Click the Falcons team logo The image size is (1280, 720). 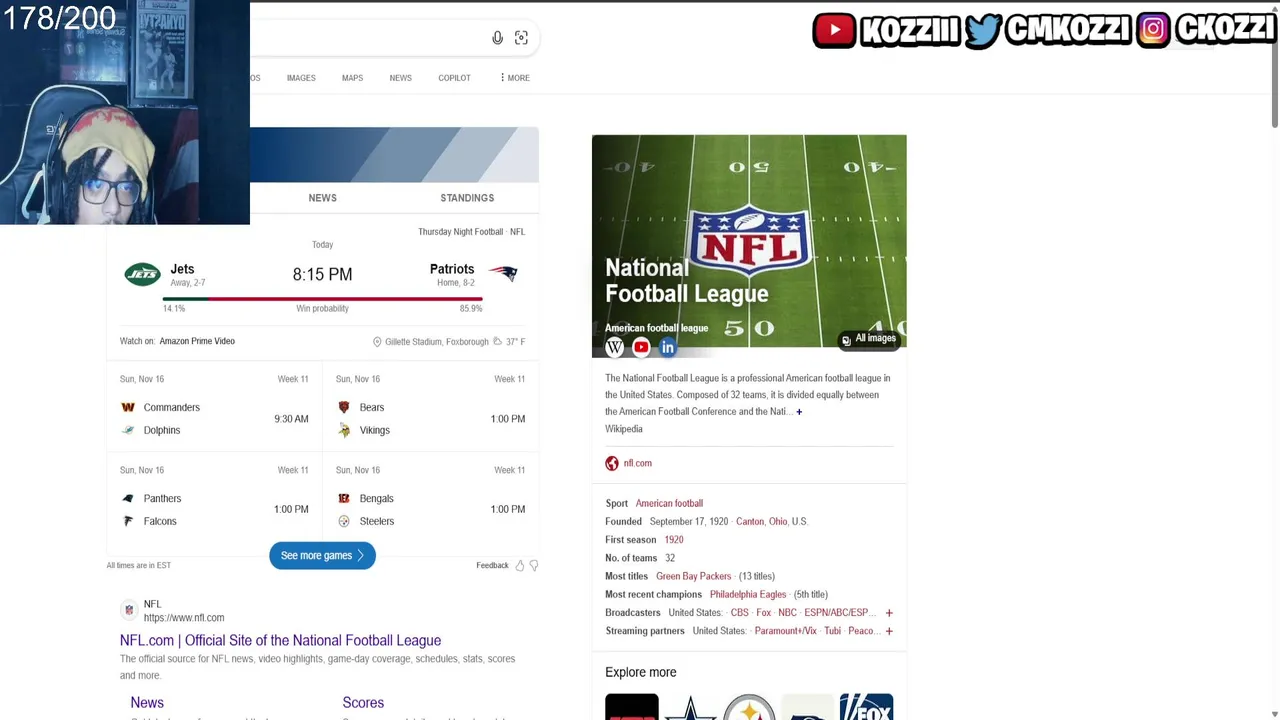pyautogui.click(x=128, y=521)
